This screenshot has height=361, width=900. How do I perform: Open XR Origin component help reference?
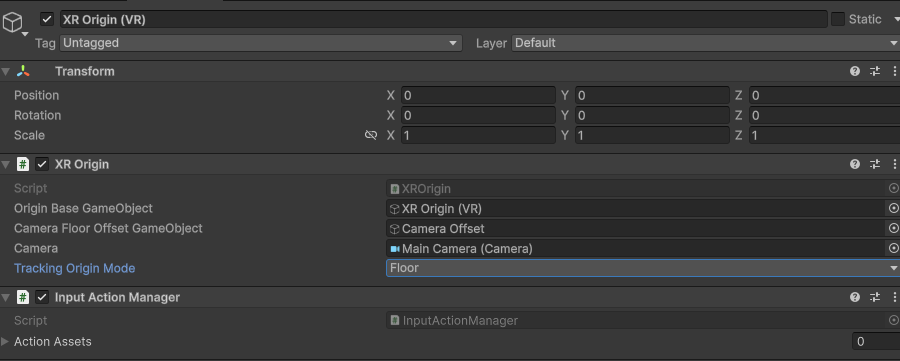pos(855,165)
